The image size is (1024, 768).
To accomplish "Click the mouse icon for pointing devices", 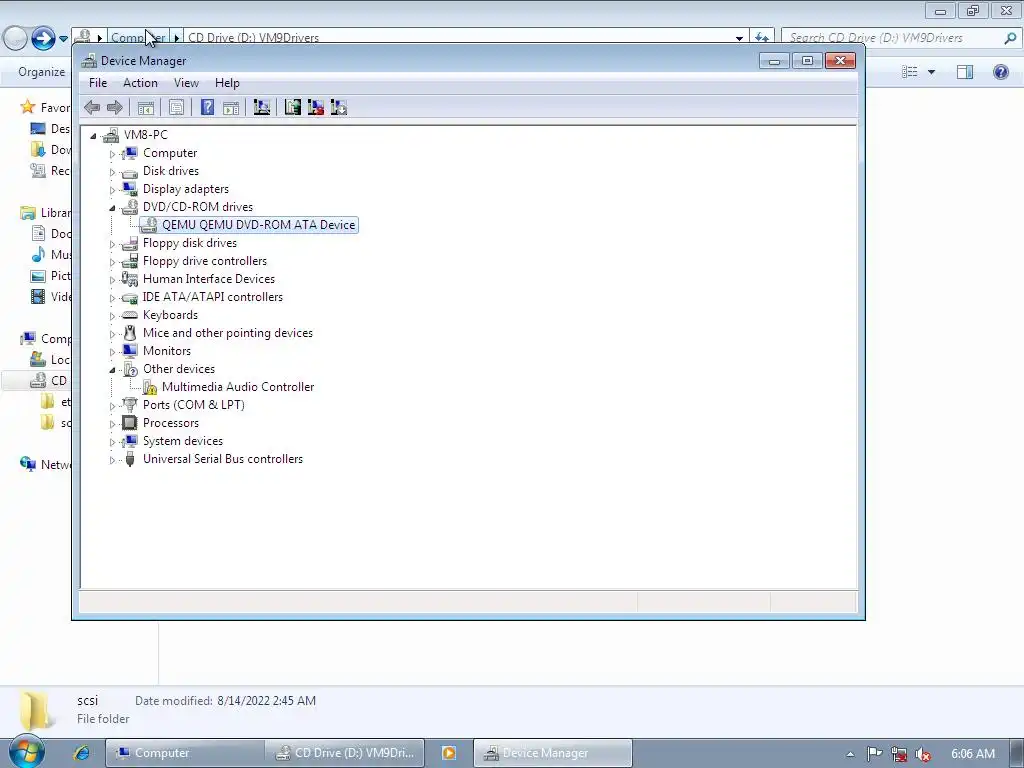I will [130, 333].
